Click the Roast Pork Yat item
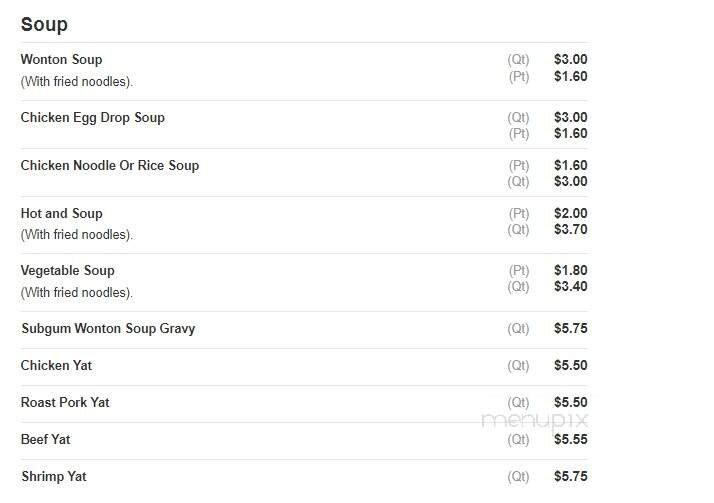This screenshot has width=714, height=503. pyautogui.click(x=65, y=403)
